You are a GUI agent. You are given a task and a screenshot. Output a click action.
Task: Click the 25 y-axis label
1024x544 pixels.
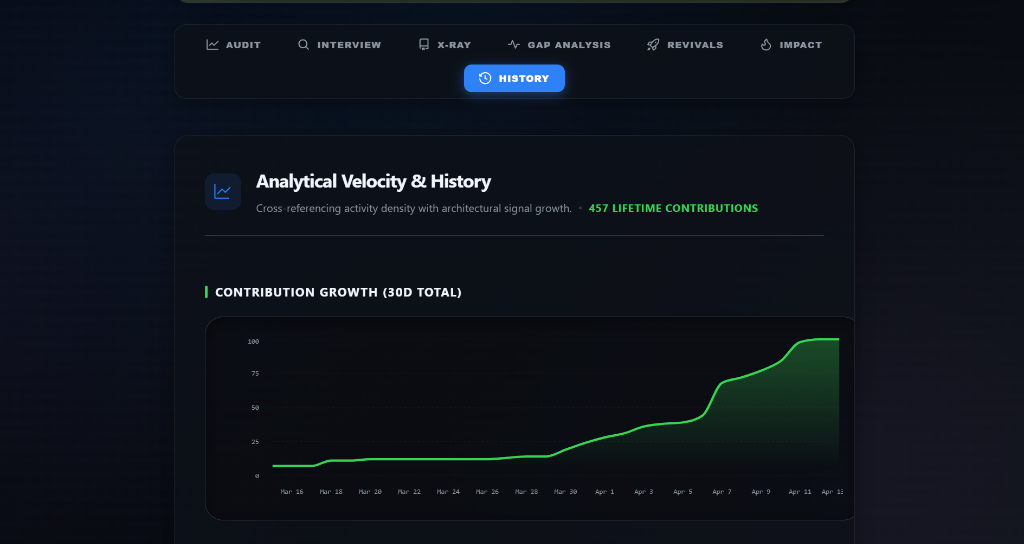tap(255, 442)
